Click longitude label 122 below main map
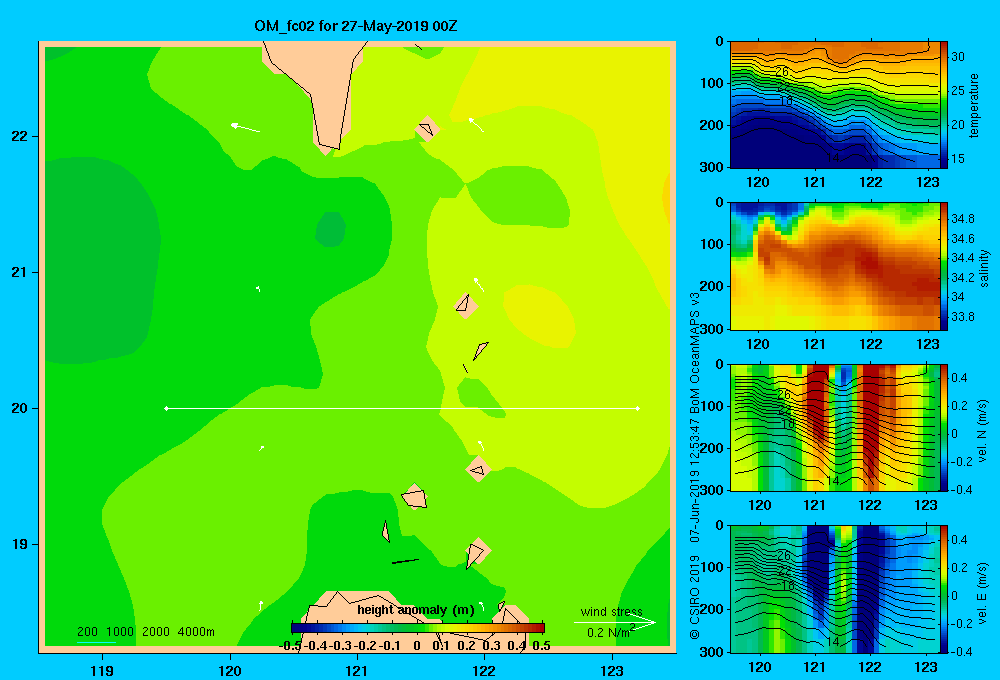 coord(484,670)
